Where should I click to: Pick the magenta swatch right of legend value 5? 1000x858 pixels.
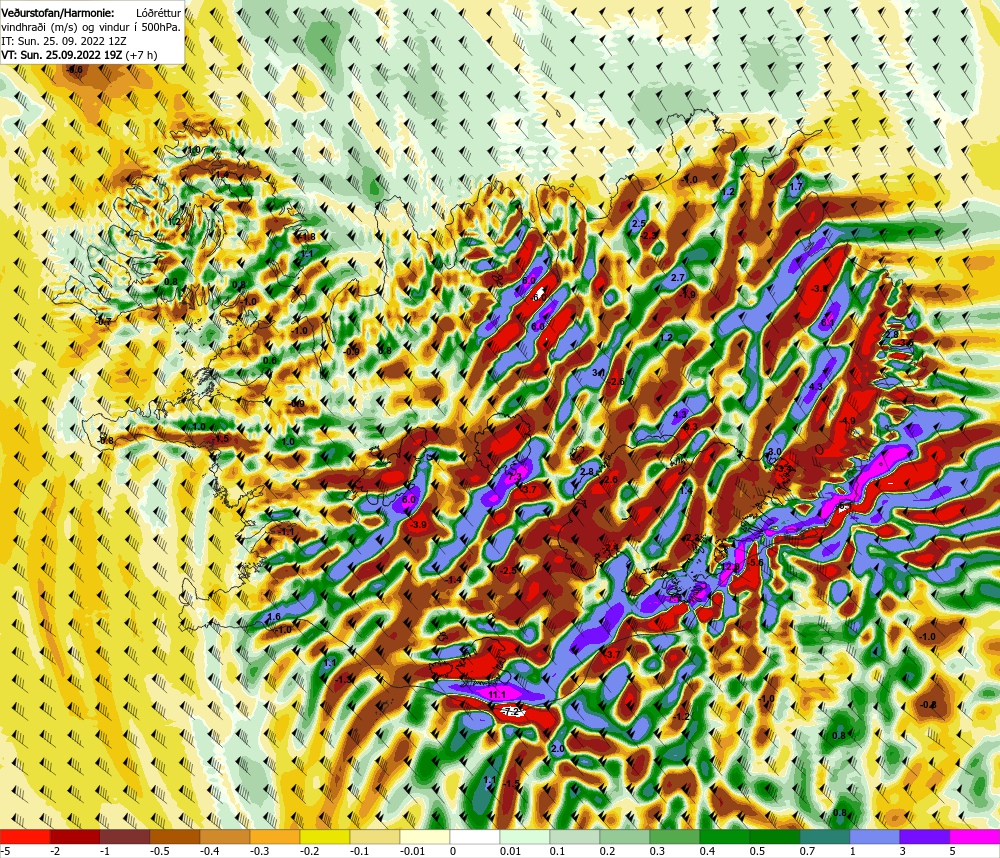(x=975, y=836)
